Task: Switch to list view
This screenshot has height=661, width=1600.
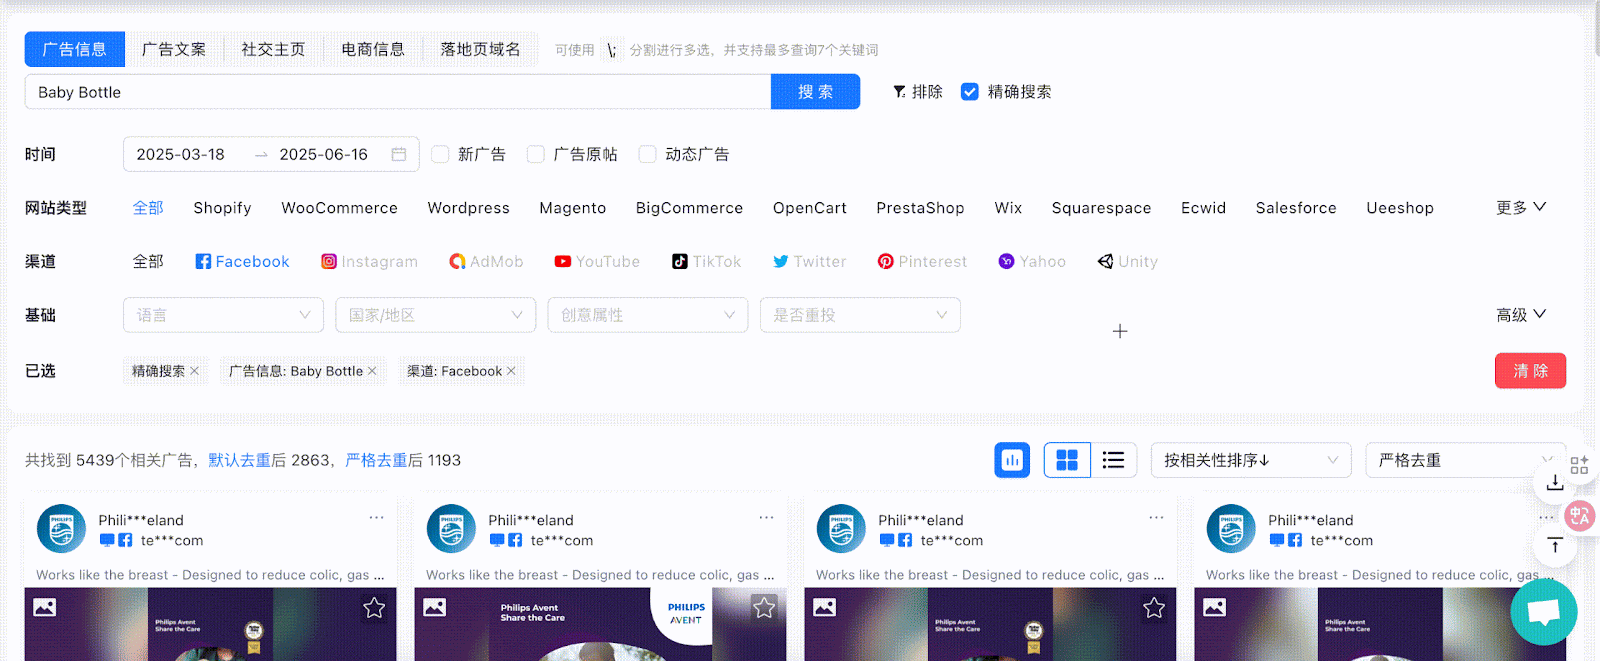Action: pos(1113,460)
